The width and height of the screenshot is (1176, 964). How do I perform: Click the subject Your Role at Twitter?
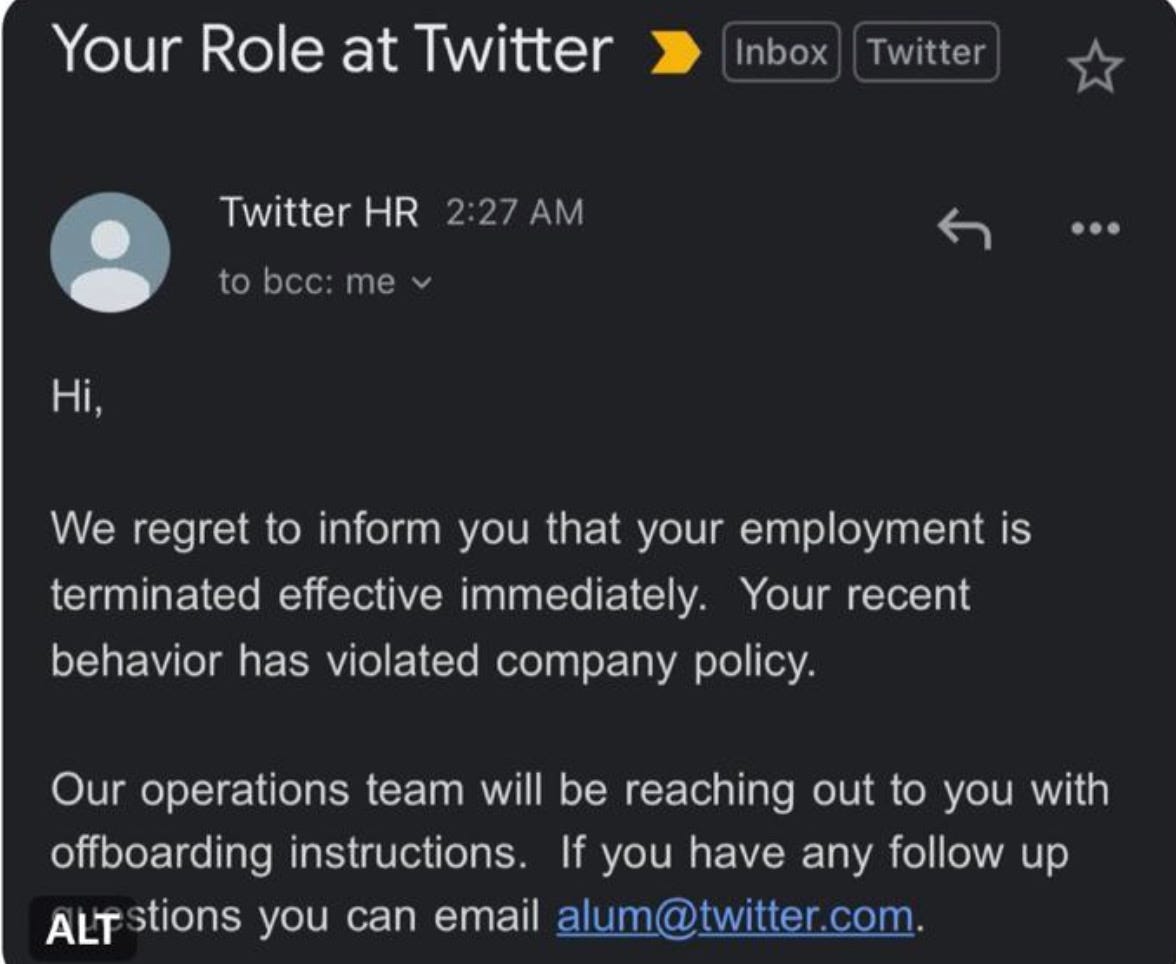[x=332, y=50]
